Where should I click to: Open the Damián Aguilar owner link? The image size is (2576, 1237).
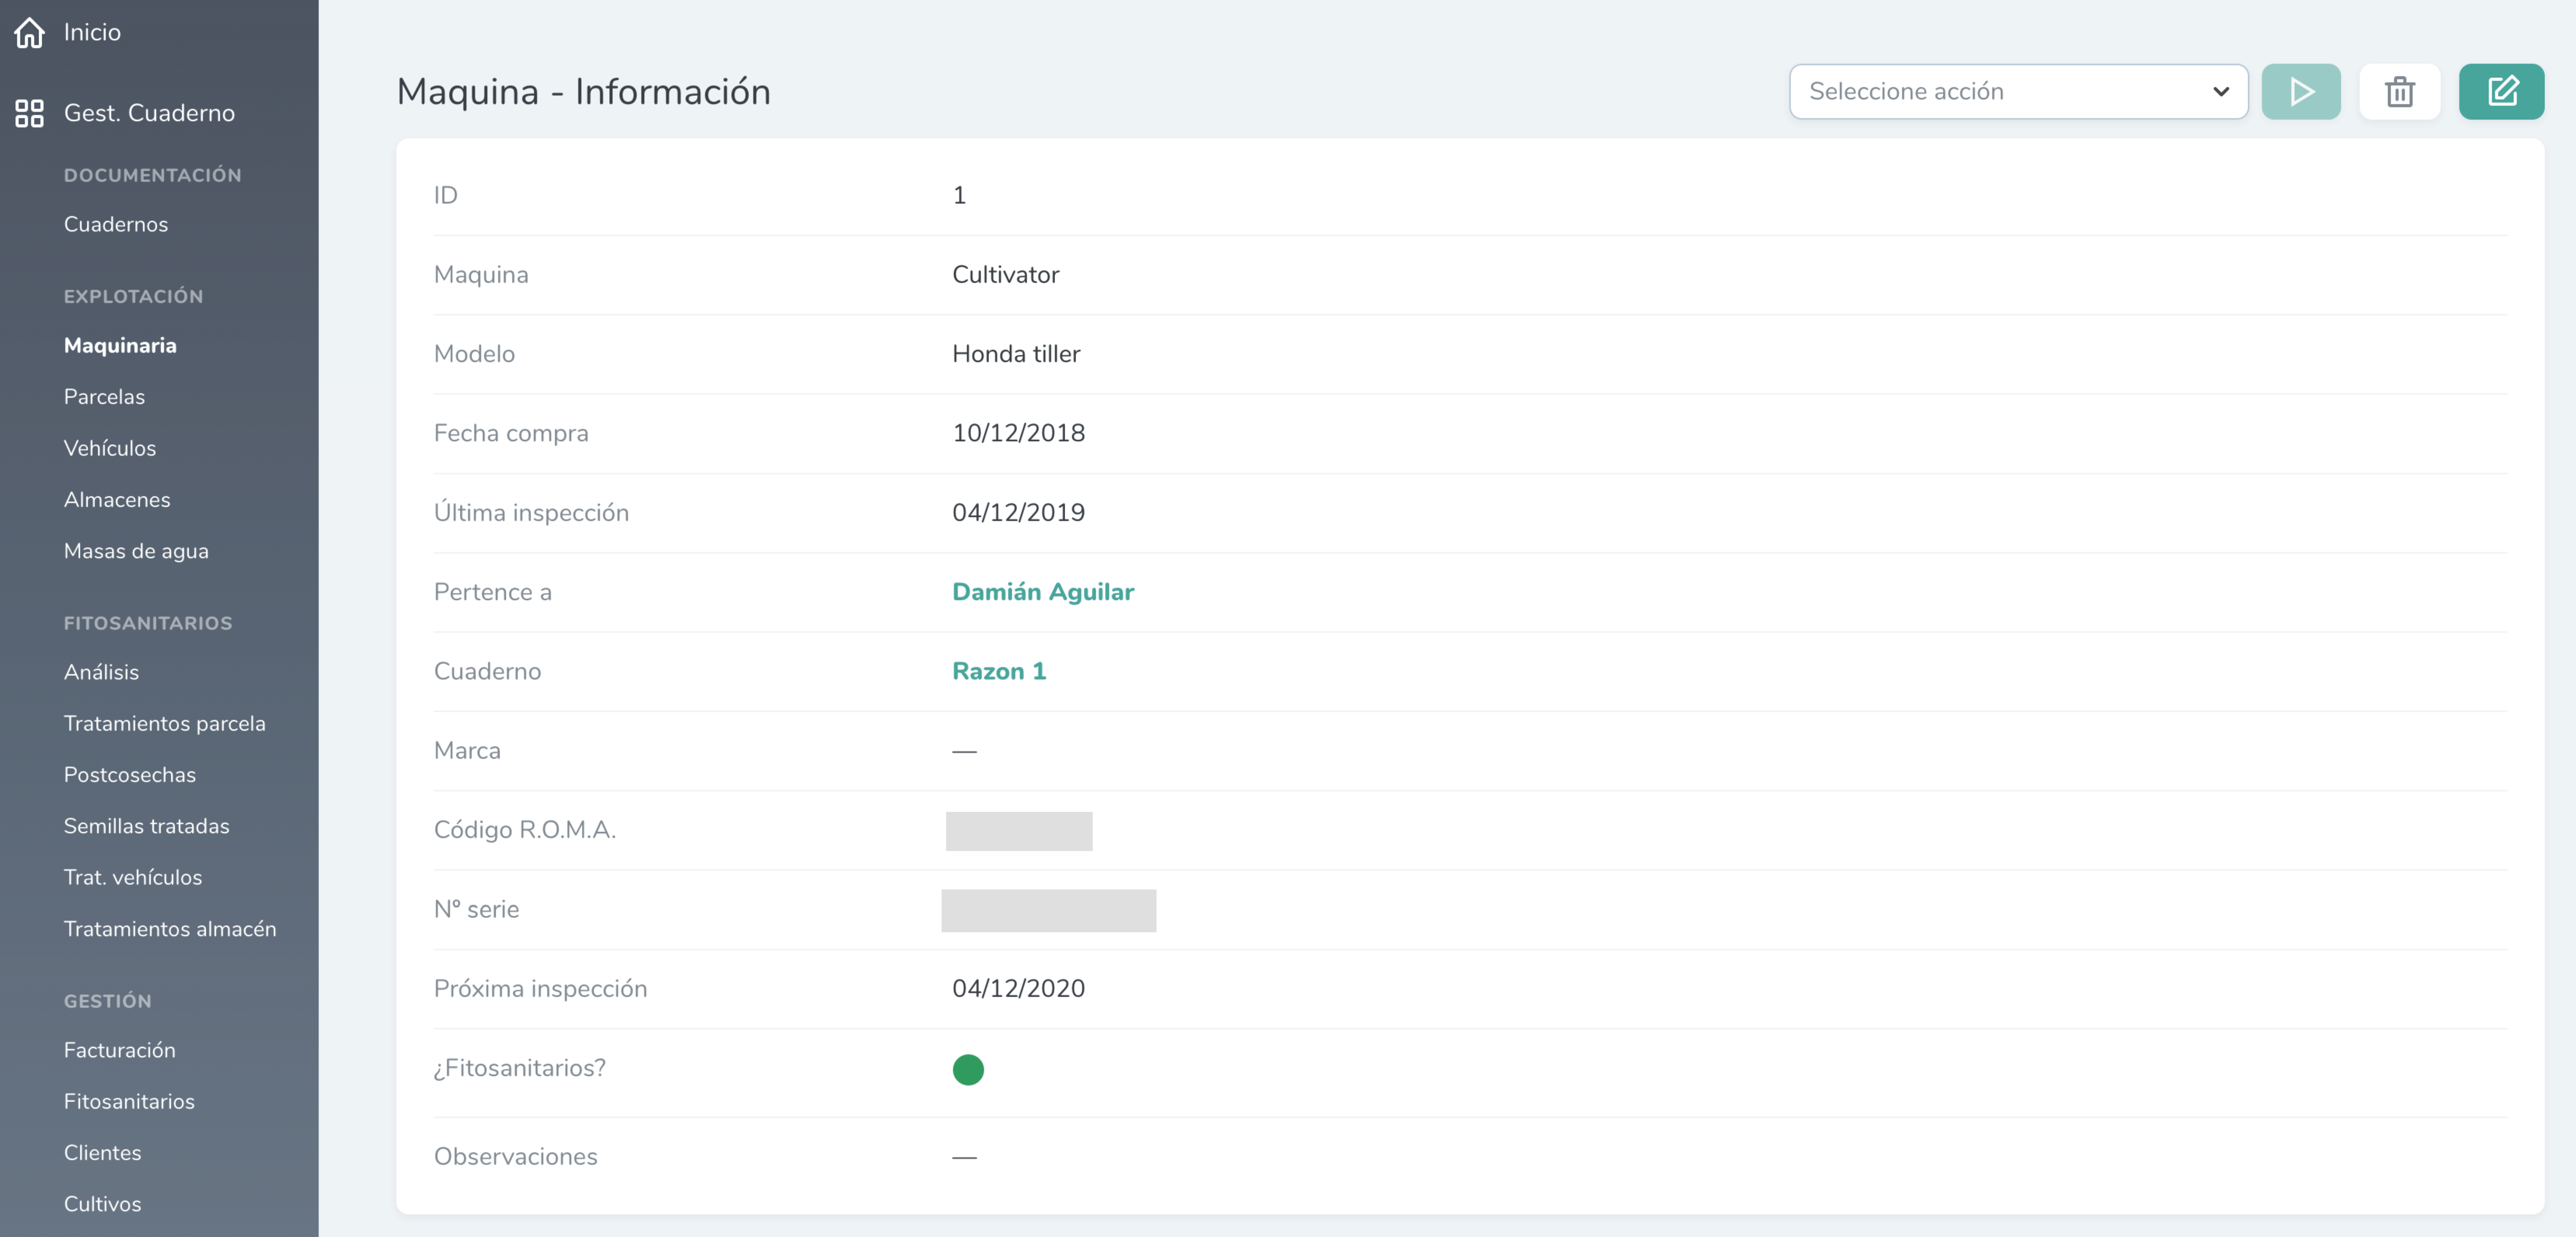pyautogui.click(x=1042, y=592)
